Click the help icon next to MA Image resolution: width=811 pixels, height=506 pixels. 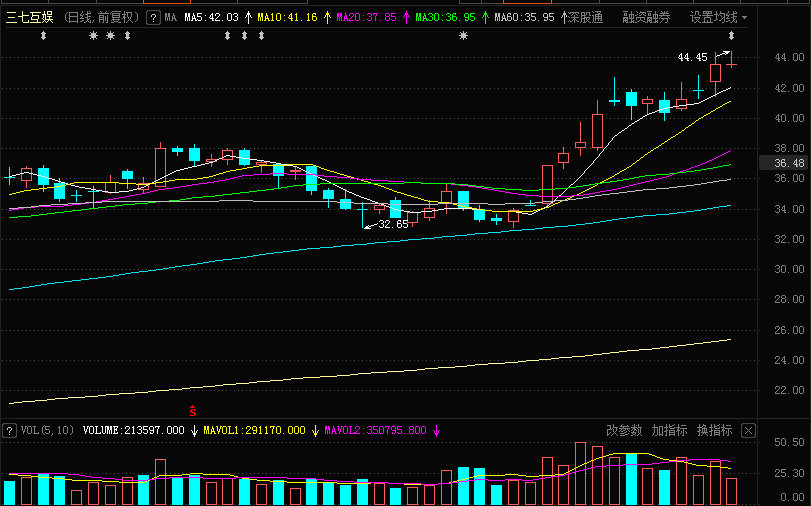152,18
